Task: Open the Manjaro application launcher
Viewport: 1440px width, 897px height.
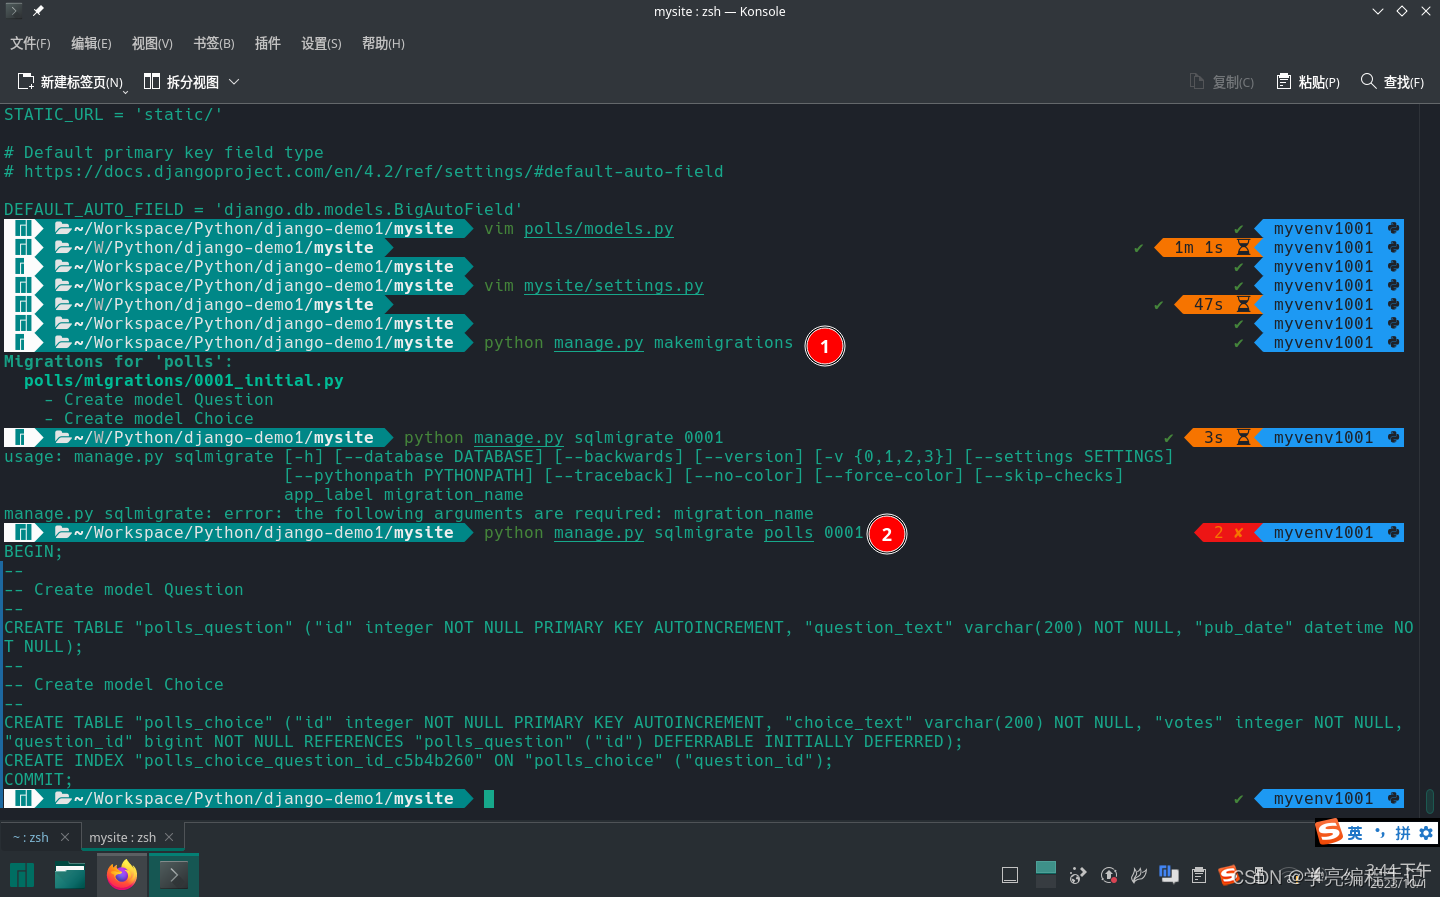Action: [22, 875]
